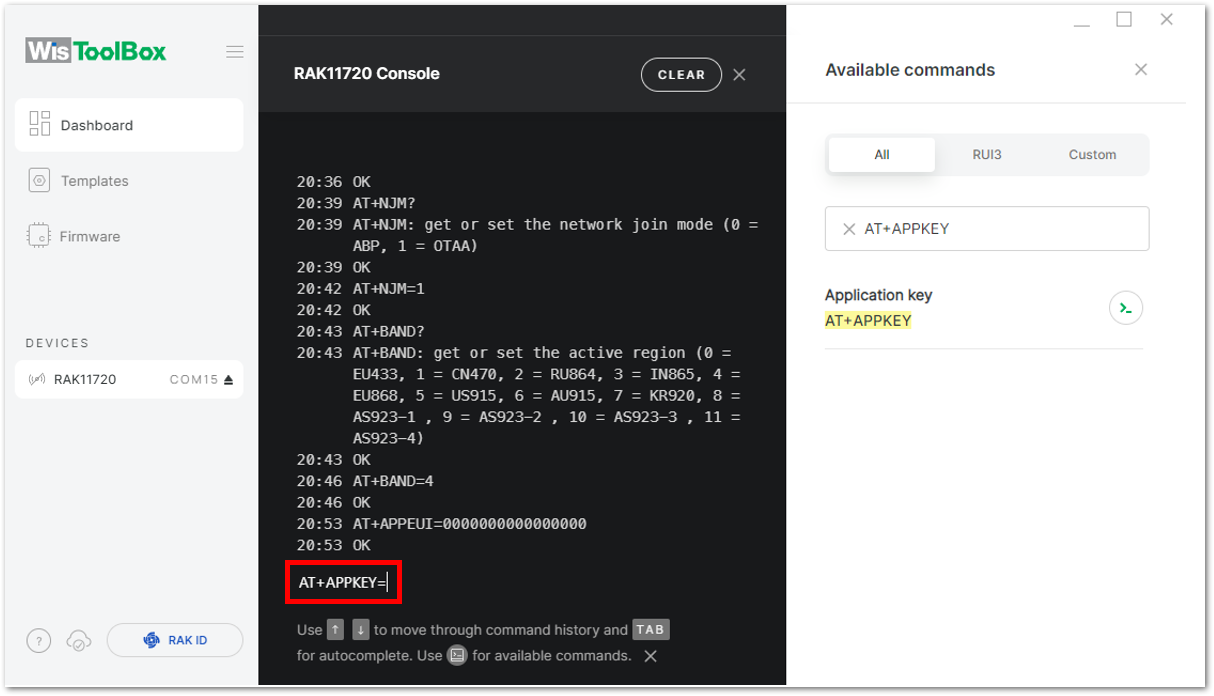Switch to the All commands tab
Viewport: 1214px width, 696px height.
882,155
